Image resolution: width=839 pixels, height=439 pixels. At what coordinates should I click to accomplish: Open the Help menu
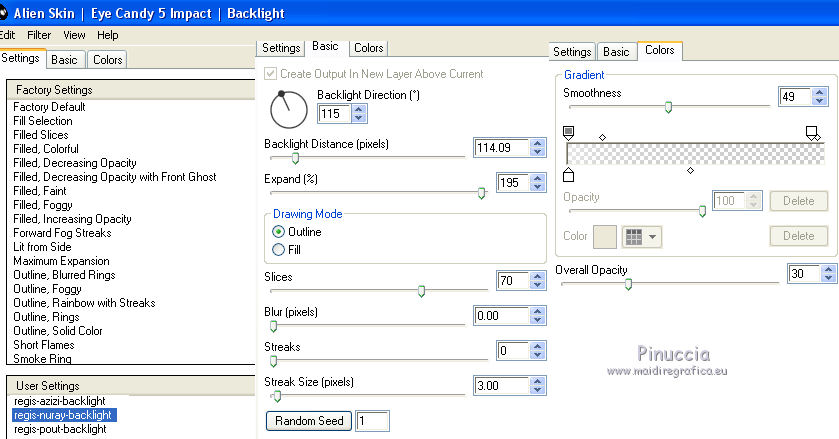[108, 35]
